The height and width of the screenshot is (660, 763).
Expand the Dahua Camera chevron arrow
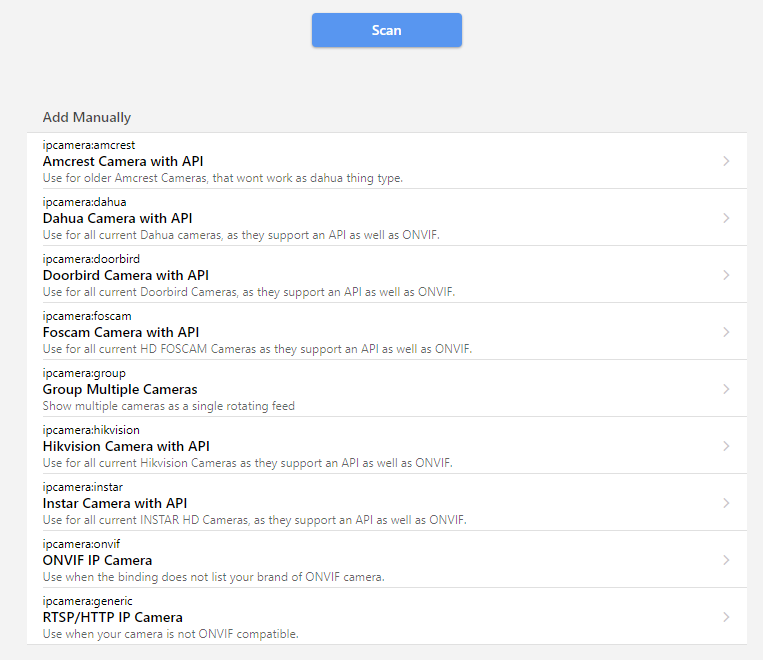tap(726, 218)
